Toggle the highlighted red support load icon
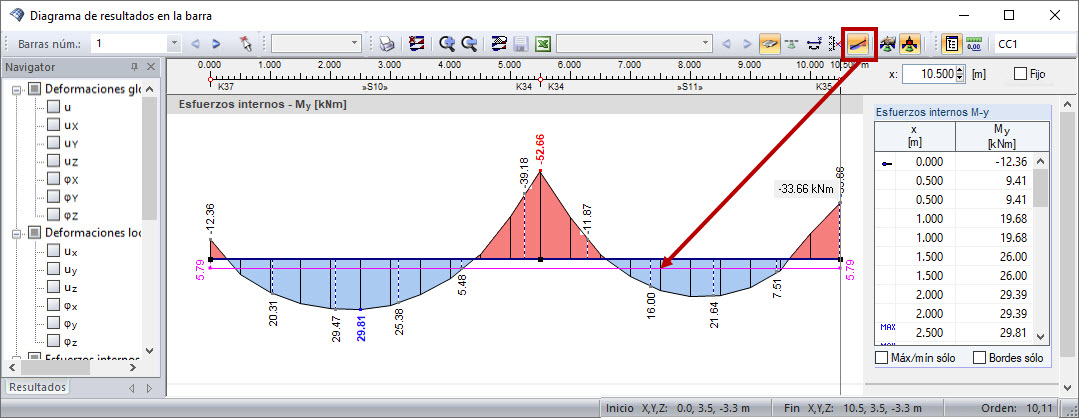 (x=910, y=43)
